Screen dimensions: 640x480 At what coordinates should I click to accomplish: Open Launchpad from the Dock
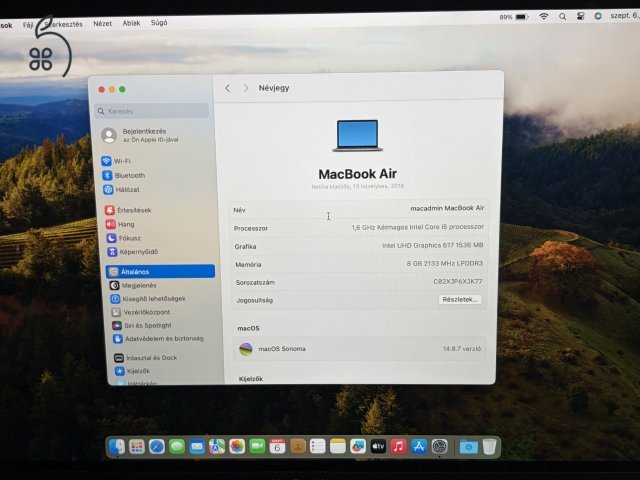[x=137, y=447]
